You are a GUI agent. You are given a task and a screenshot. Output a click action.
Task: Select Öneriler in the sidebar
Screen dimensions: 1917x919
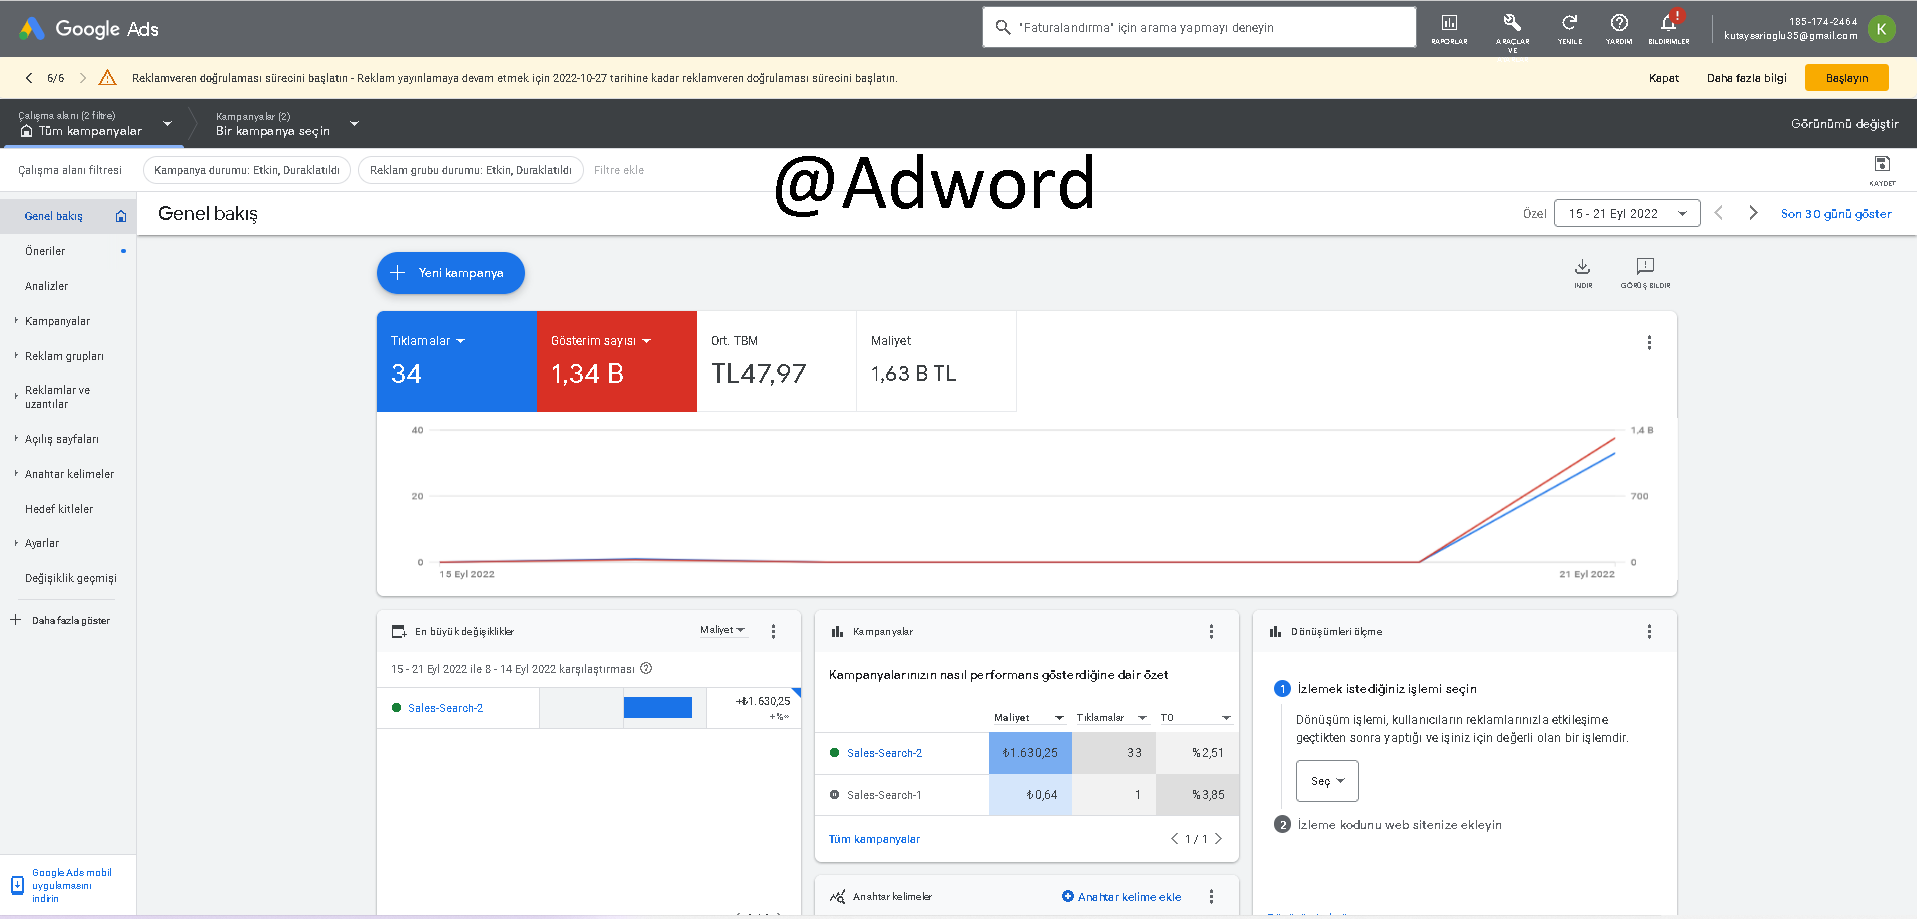45,251
